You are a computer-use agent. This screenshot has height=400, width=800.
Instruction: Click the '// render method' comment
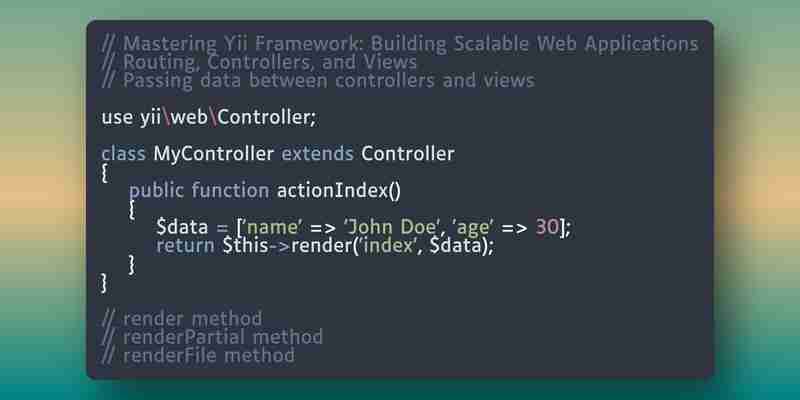click(182, 320)
